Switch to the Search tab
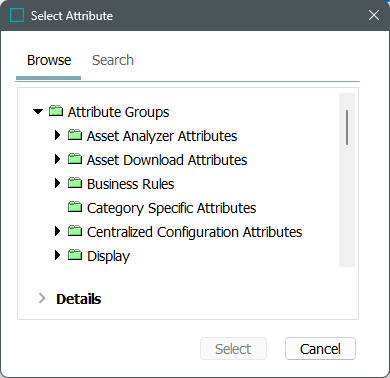The image size is (390, 378). [x=113, y=60]
